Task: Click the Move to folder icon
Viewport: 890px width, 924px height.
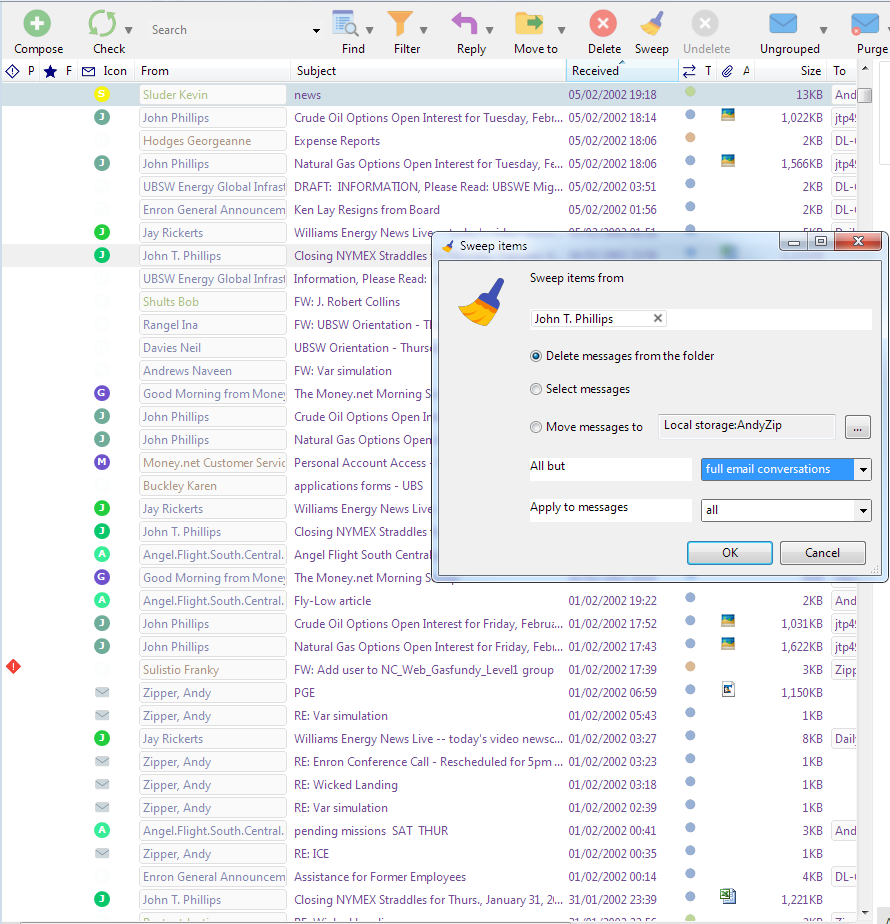Action: pyautogui.click(x=529, y=25)
